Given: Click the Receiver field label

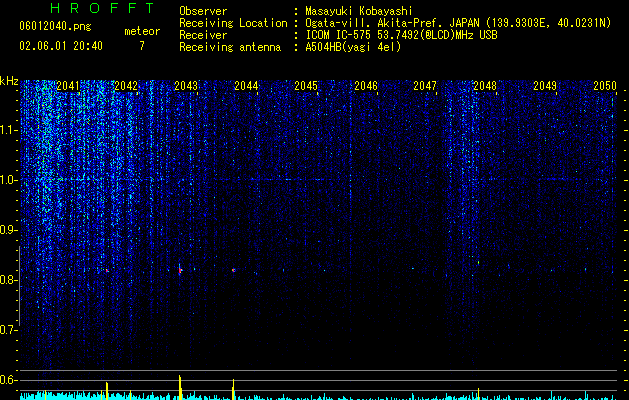Looking at the screenshot, I should 203,35.
